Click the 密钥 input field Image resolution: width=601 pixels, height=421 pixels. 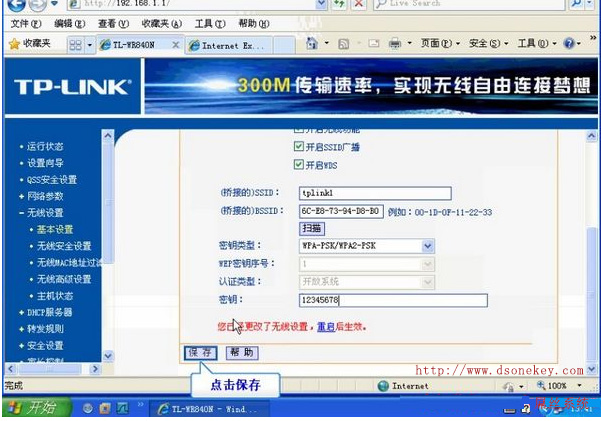(x=393, y=300)
